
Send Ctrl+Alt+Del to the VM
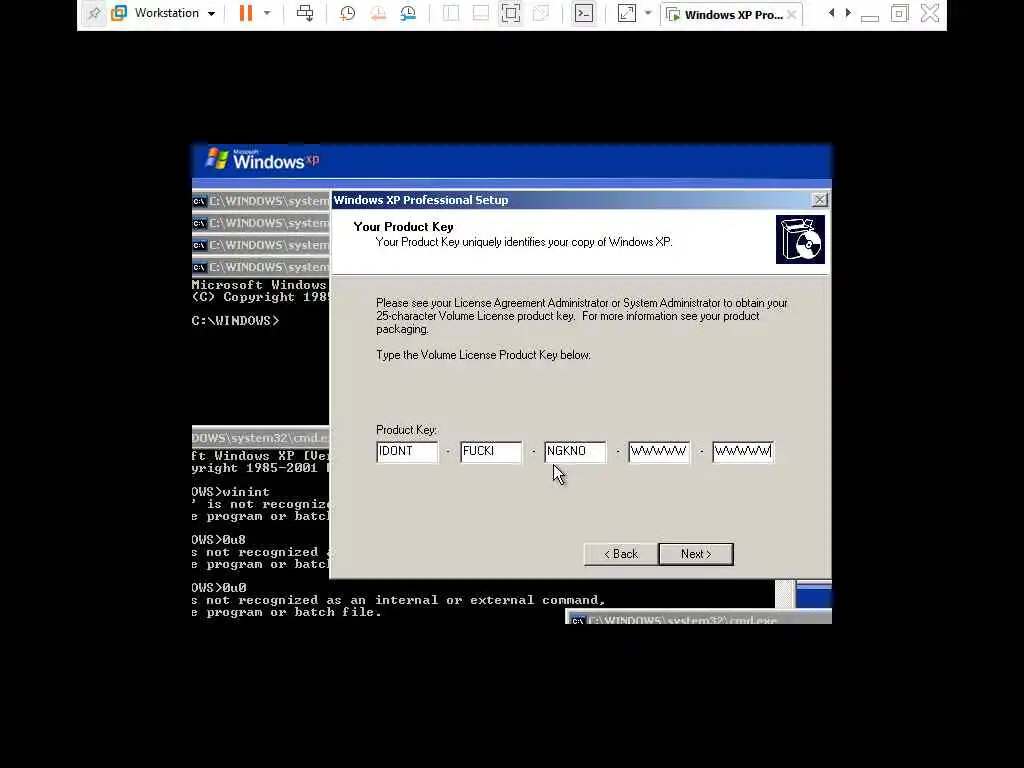[x=305, y=13]
